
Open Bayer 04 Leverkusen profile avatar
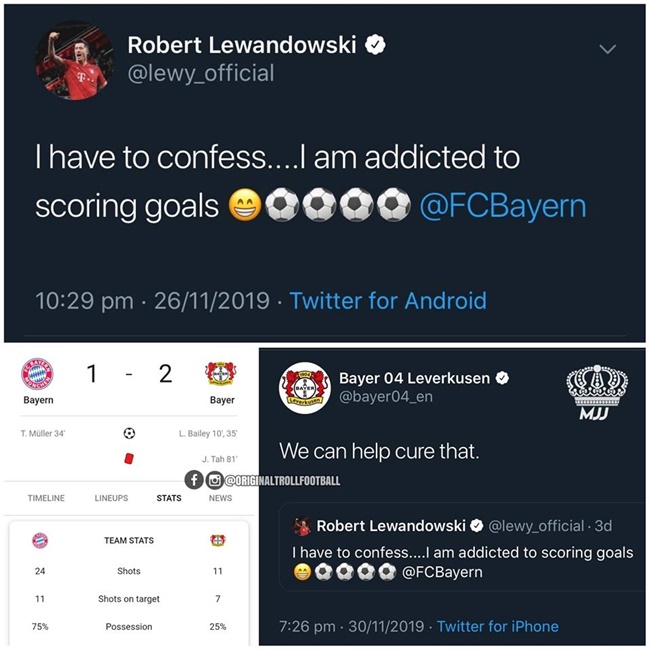(x=305, y=388)
